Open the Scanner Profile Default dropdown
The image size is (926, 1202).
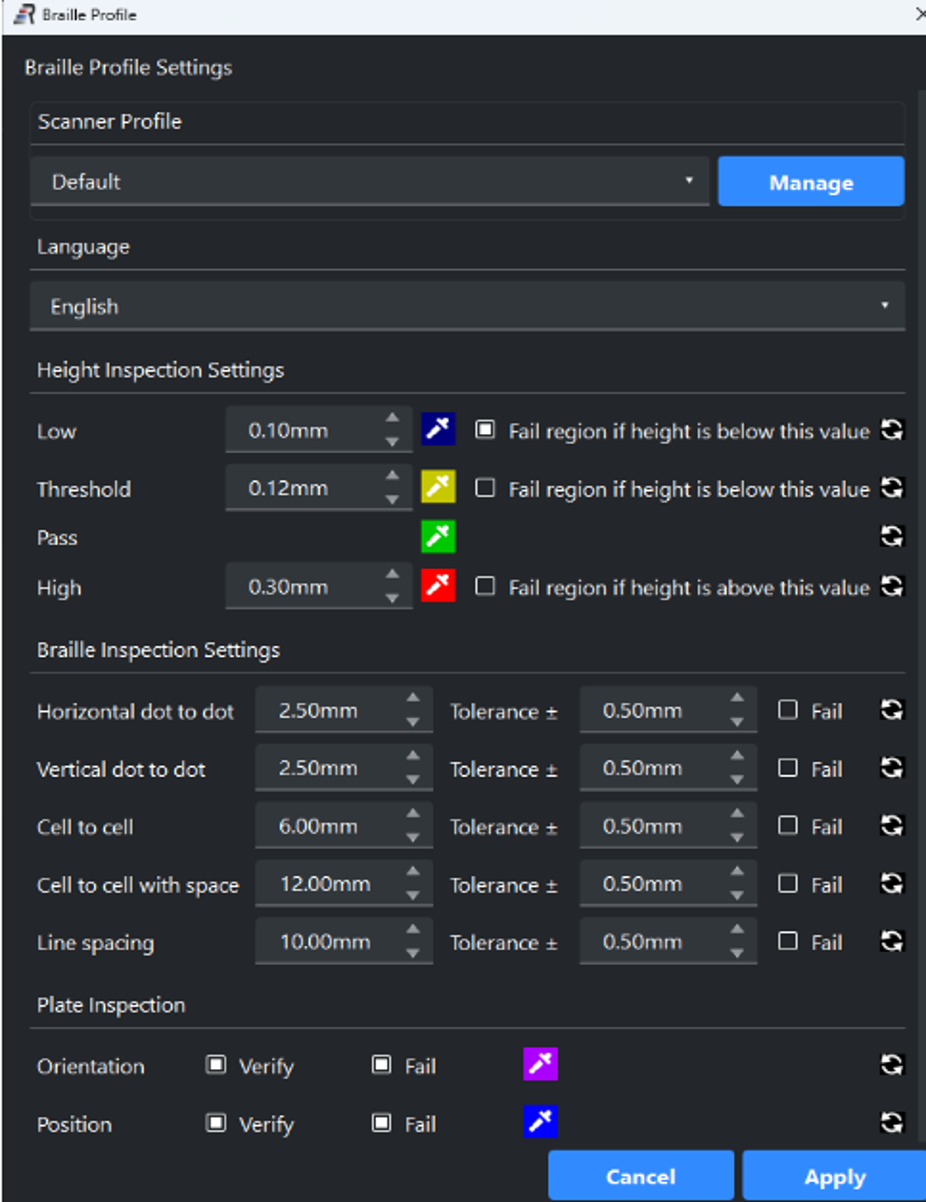tap(369, 182)
